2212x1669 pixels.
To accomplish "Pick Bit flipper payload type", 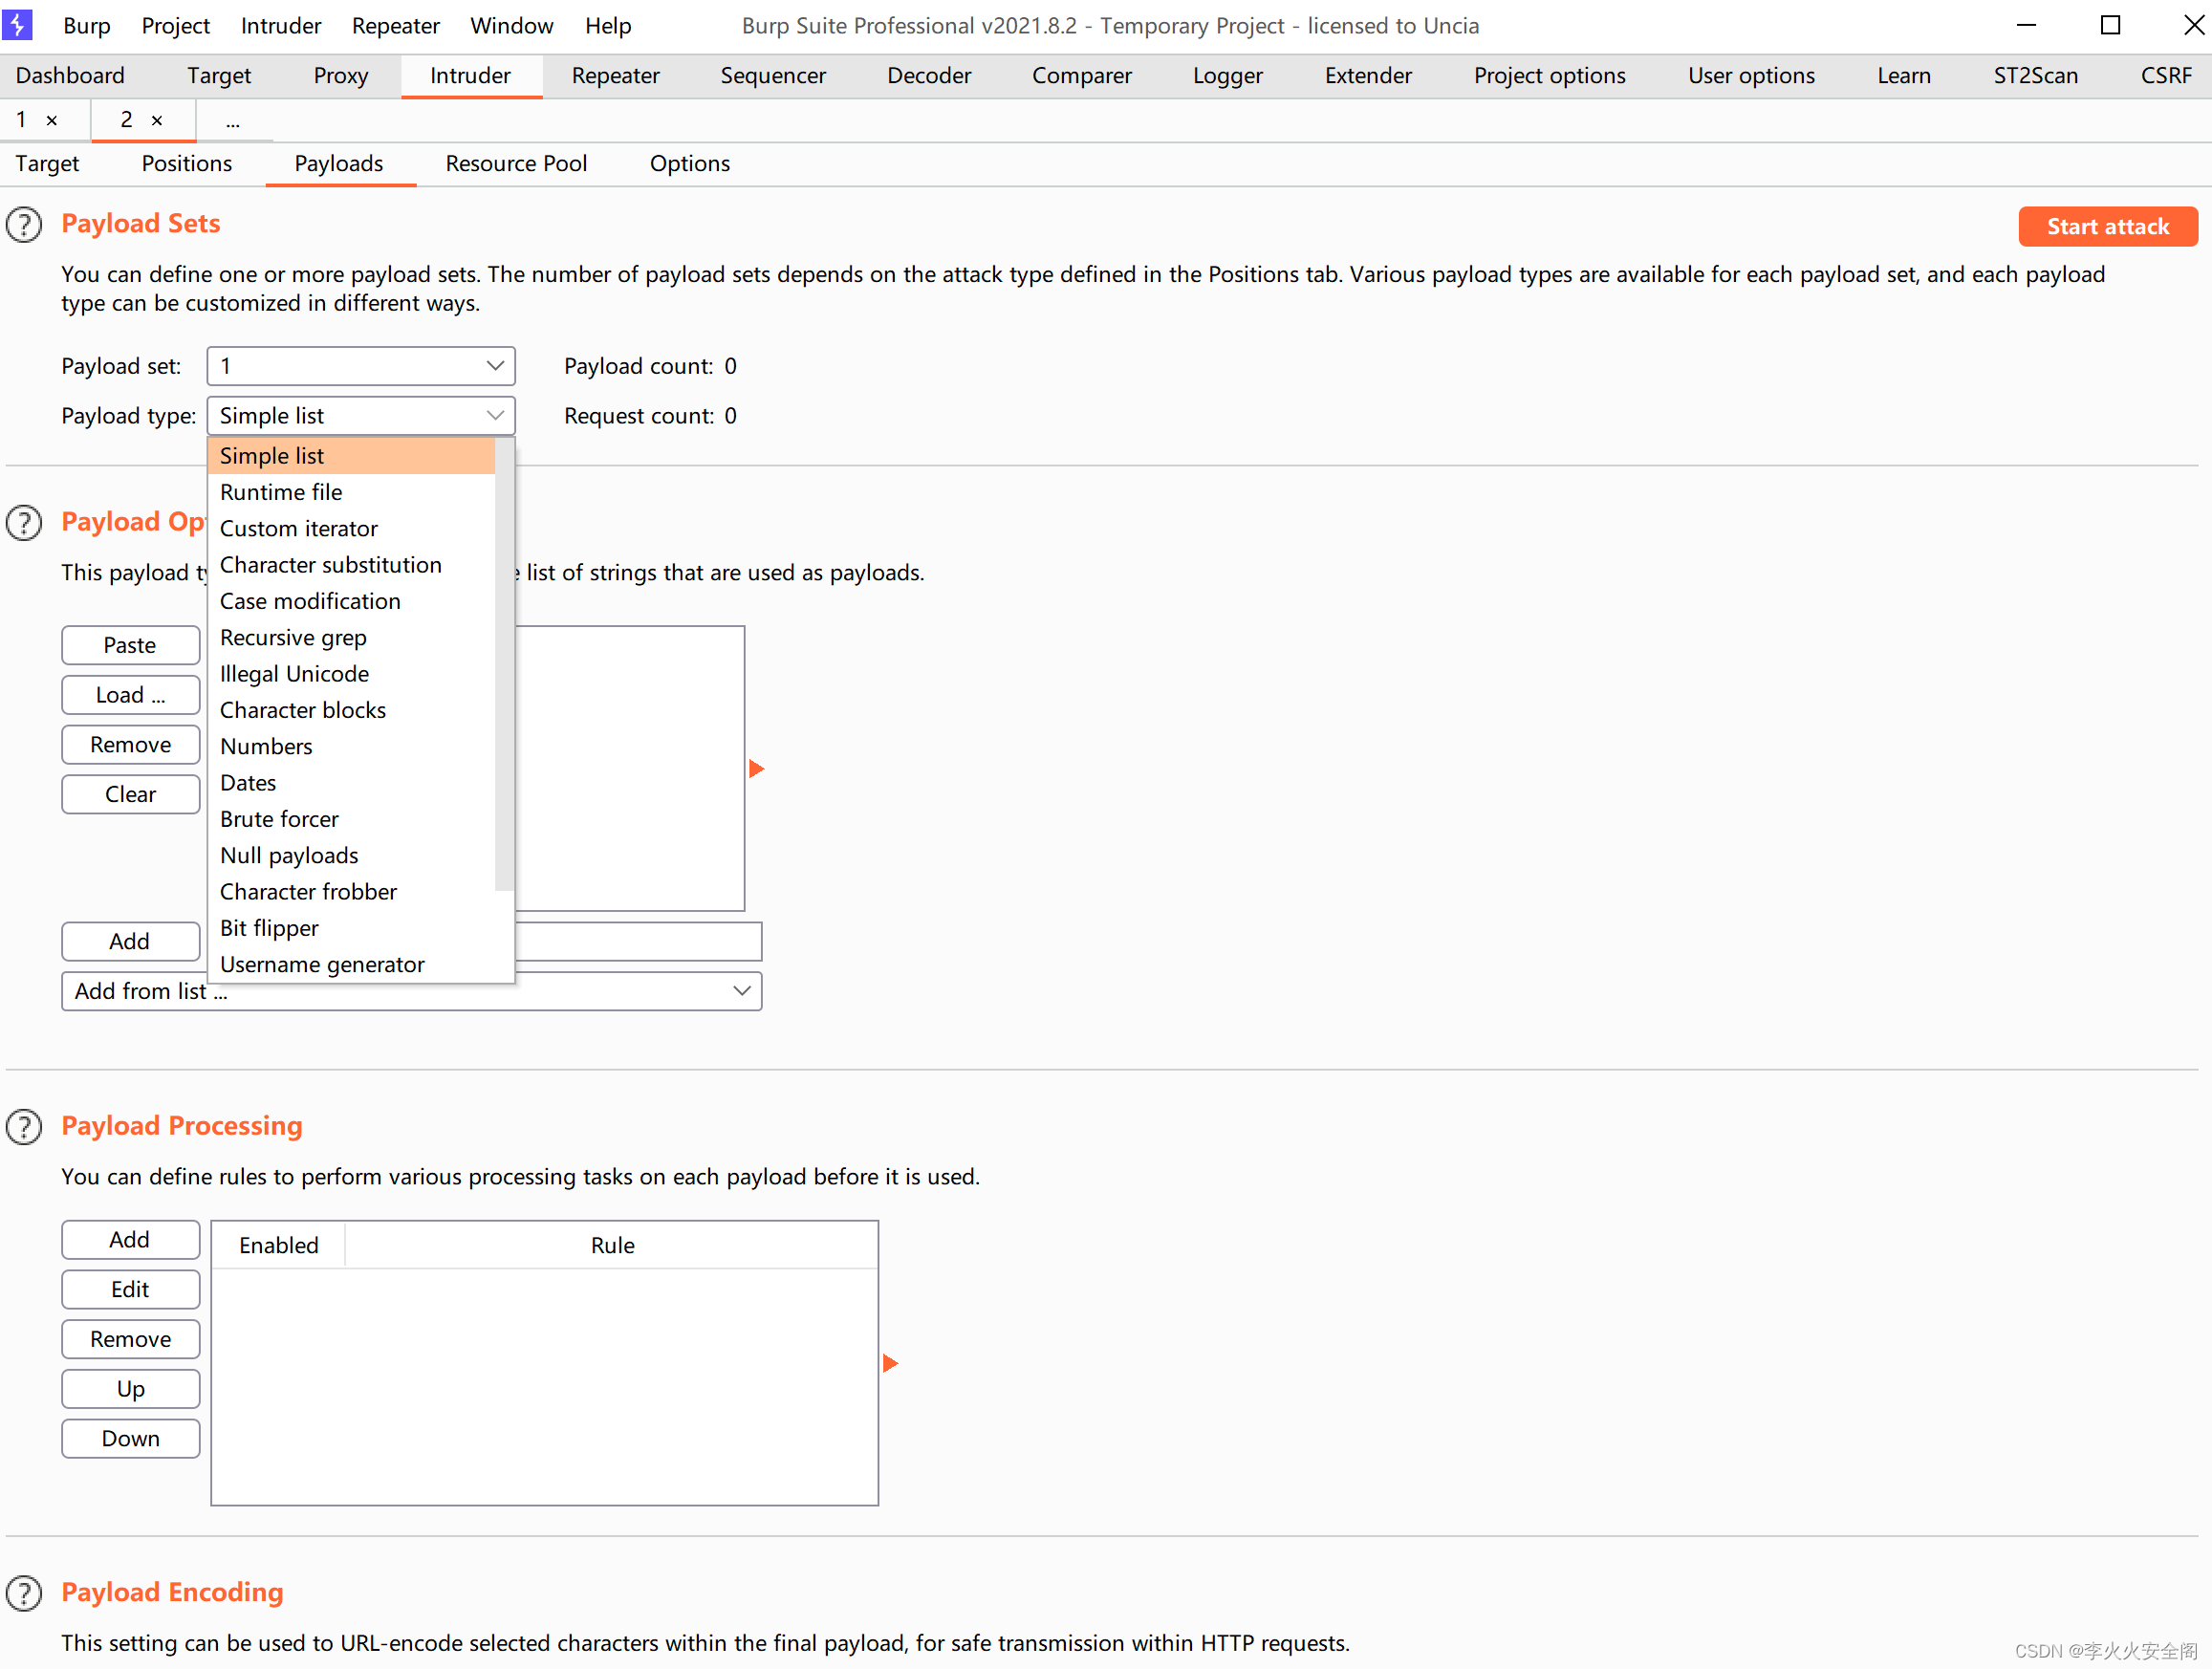I will click(x=351, y=928).
